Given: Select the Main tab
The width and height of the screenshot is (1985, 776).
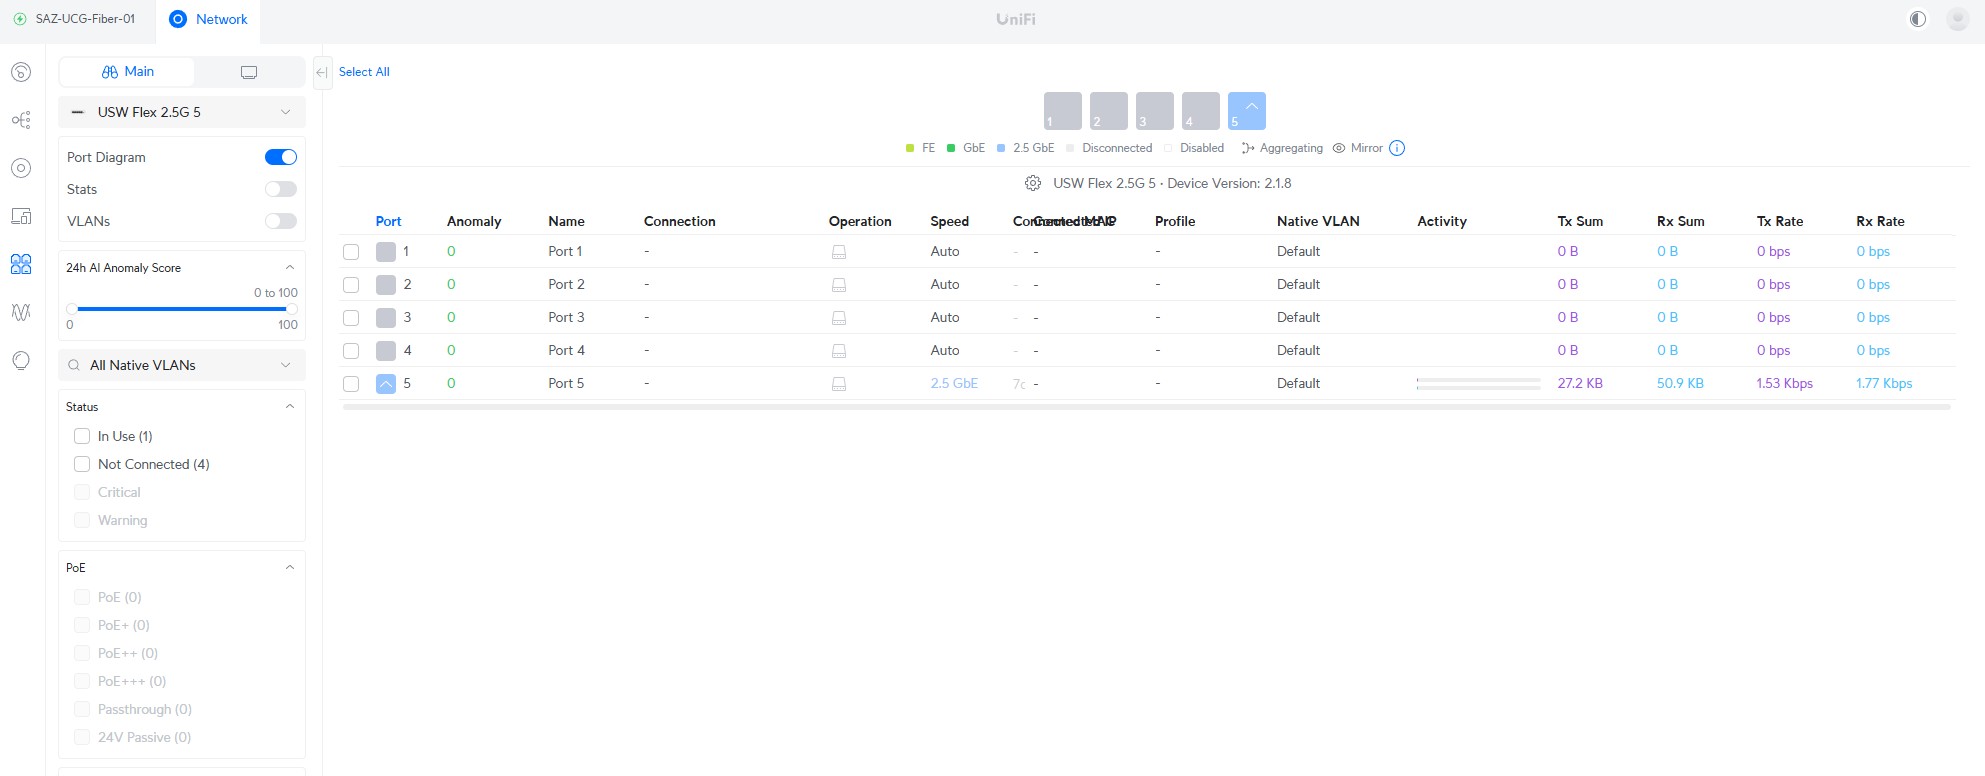Looking at the screenshot, I should click(127, 72).
